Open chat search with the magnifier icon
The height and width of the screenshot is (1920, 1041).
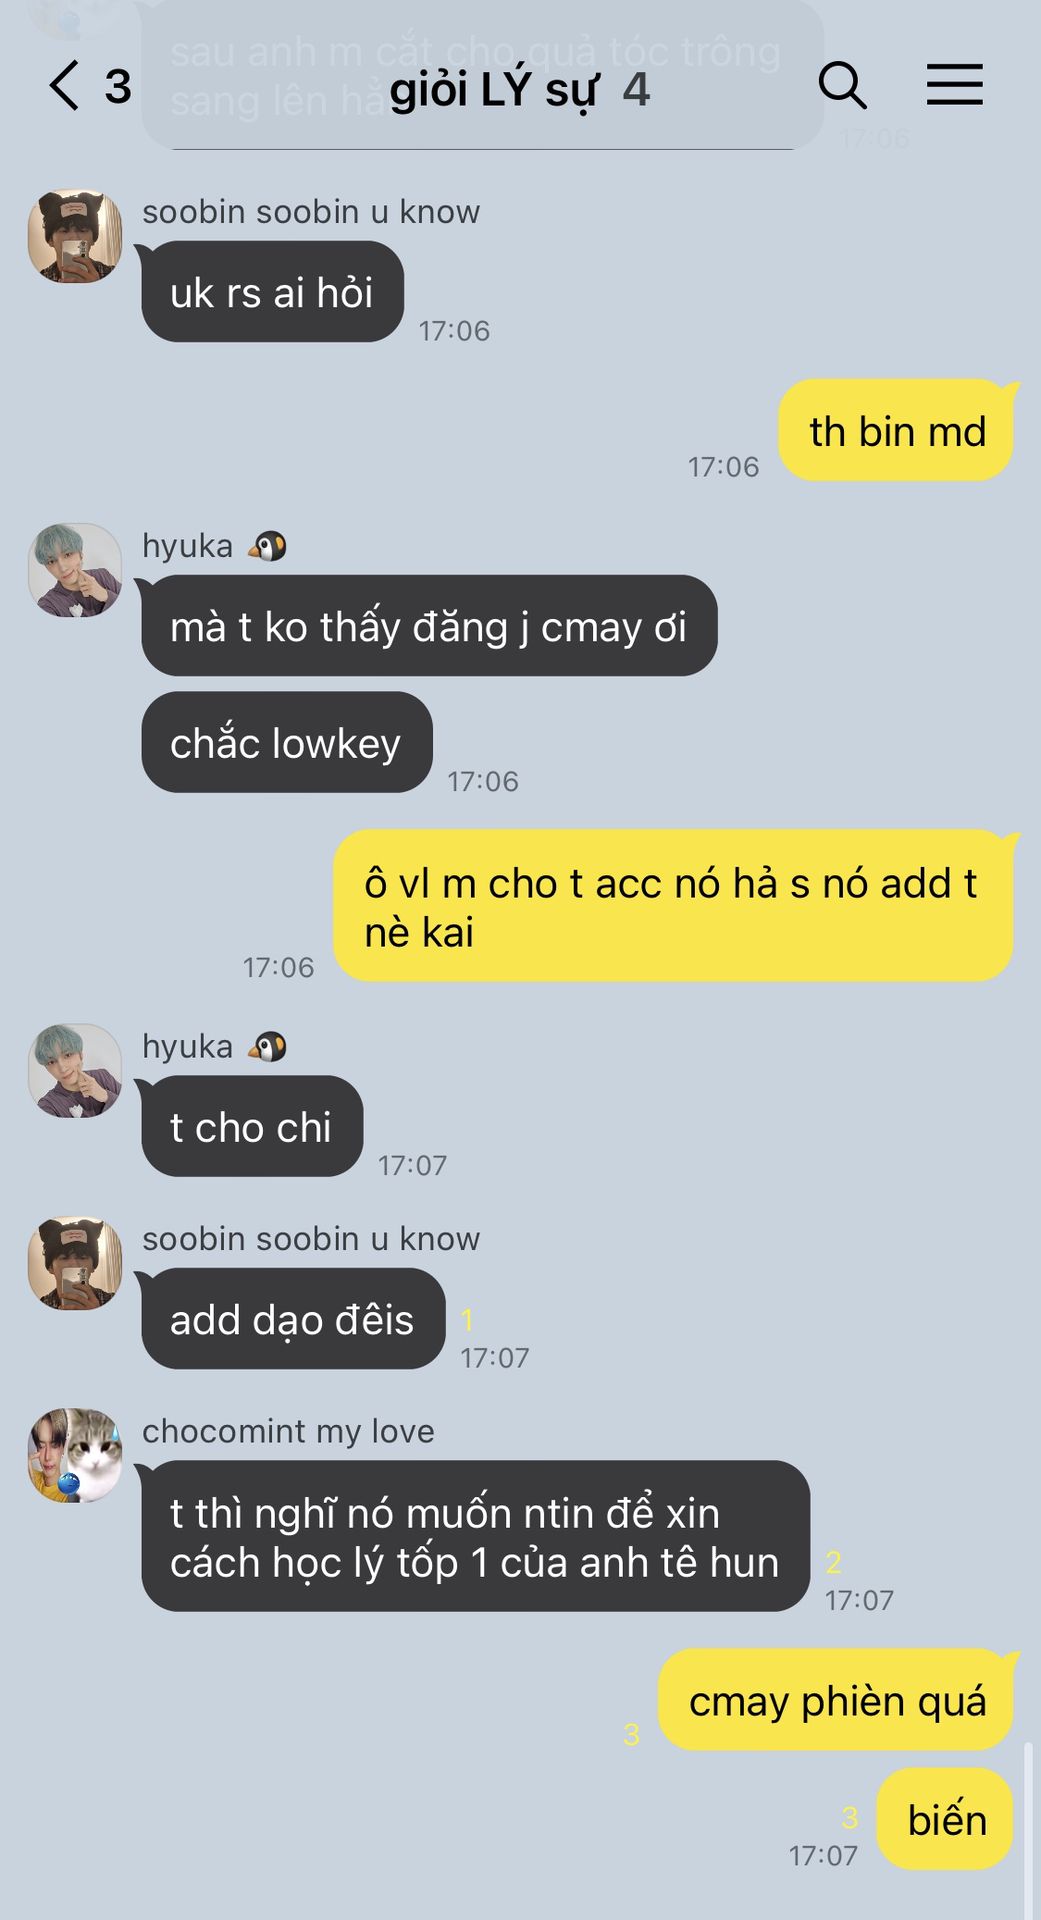(x=842, y=85)
